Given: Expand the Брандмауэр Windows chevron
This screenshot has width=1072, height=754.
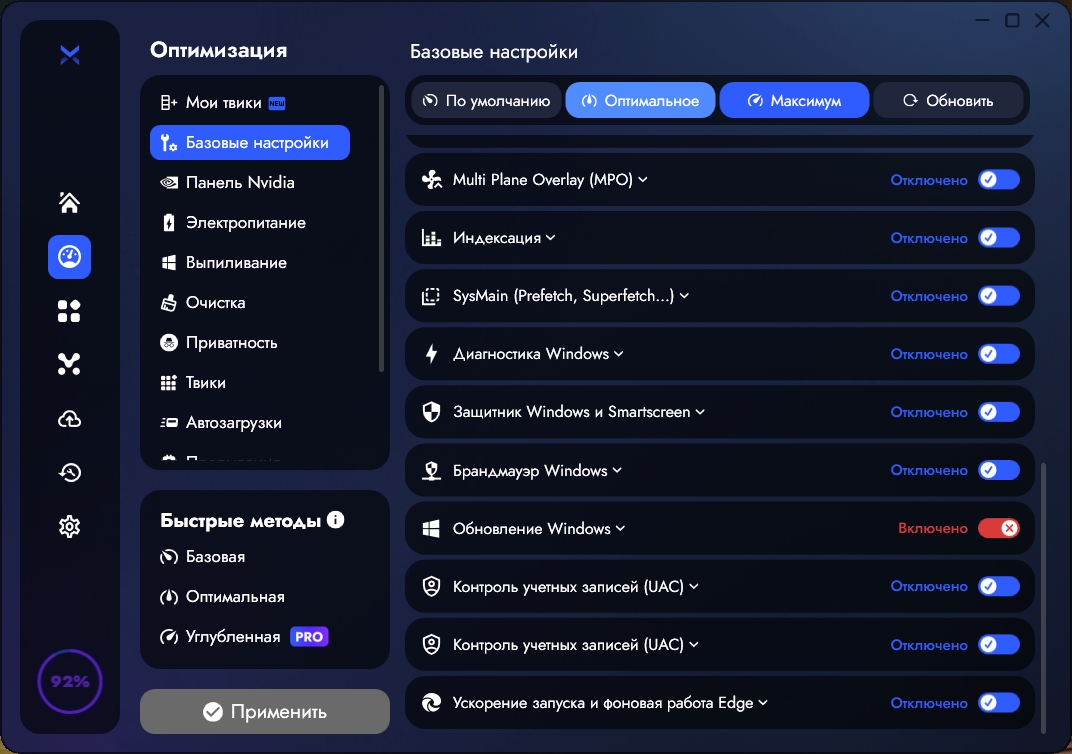Looking at the screenshot, I should point(617,470).
